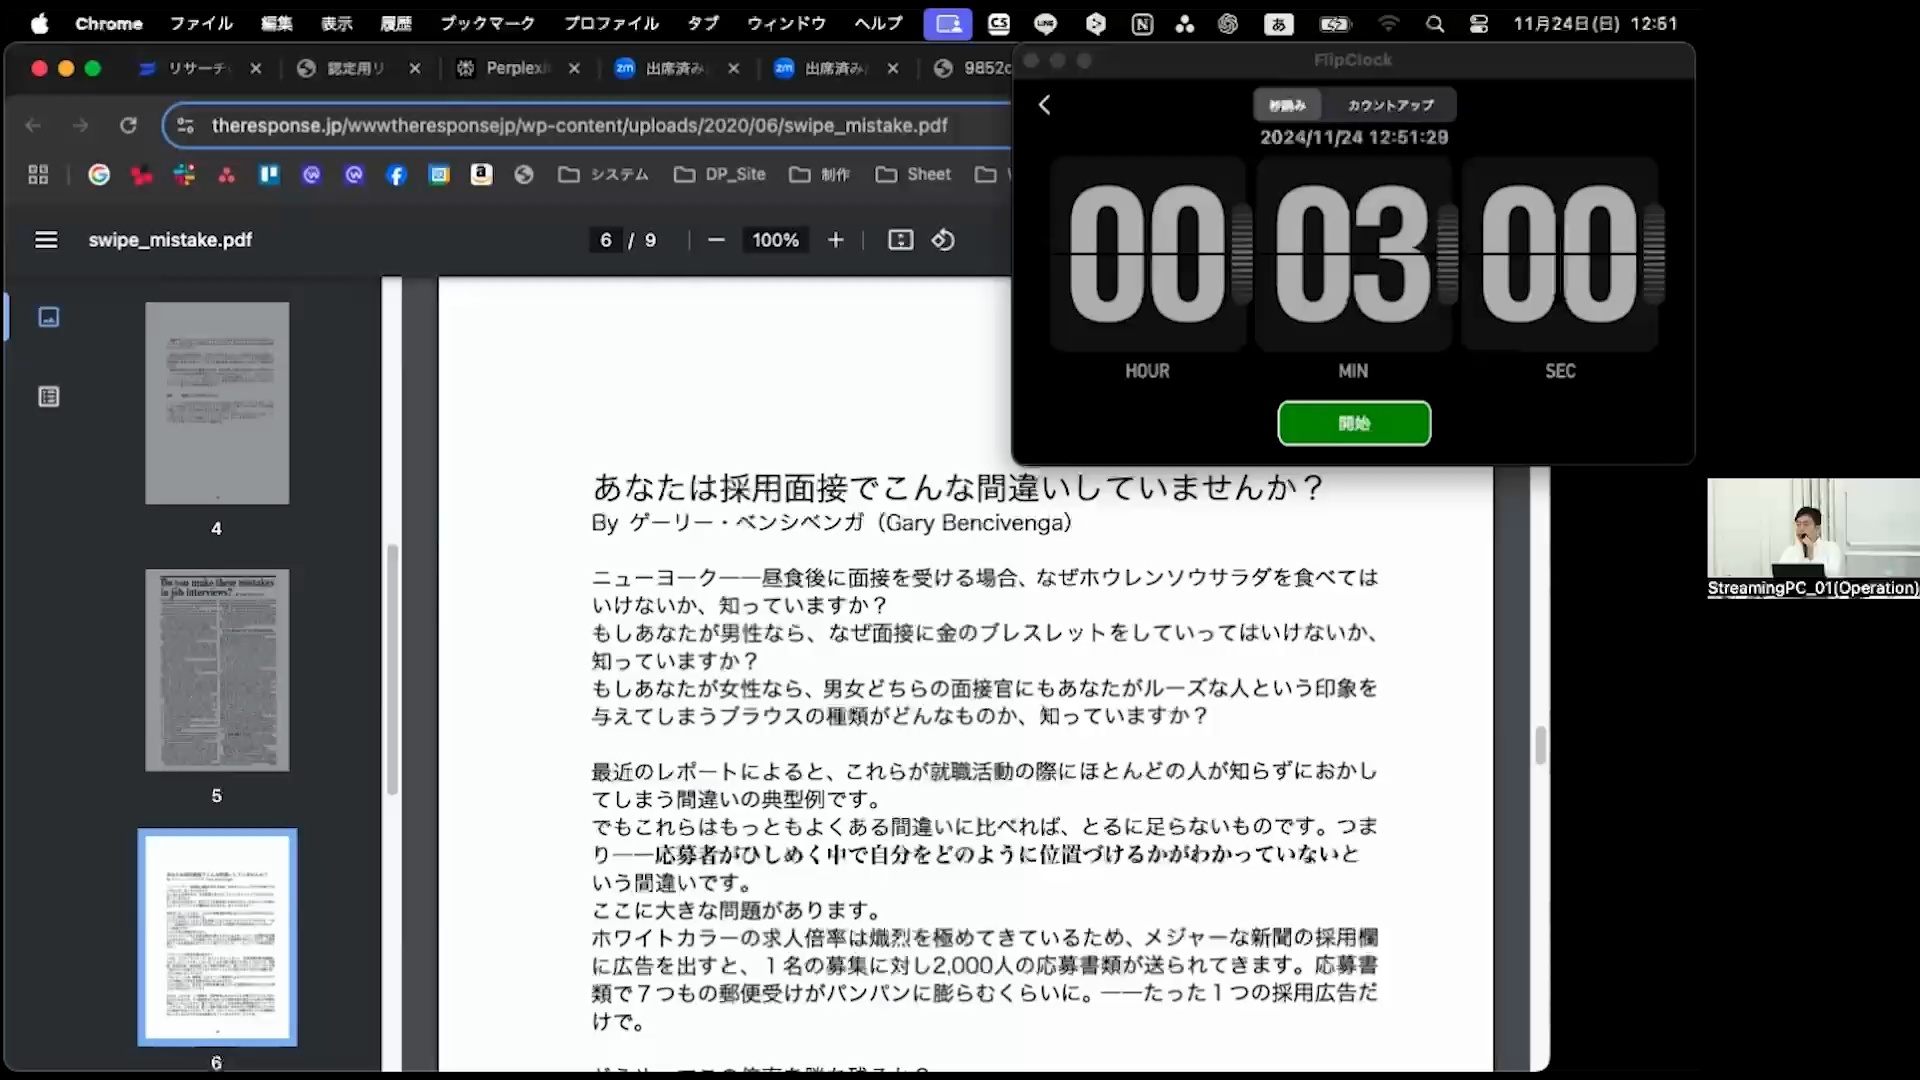Screen dimensions: 1920x1080
Task: Open the DP_Site bookmark folder
Action: [720, 175]
